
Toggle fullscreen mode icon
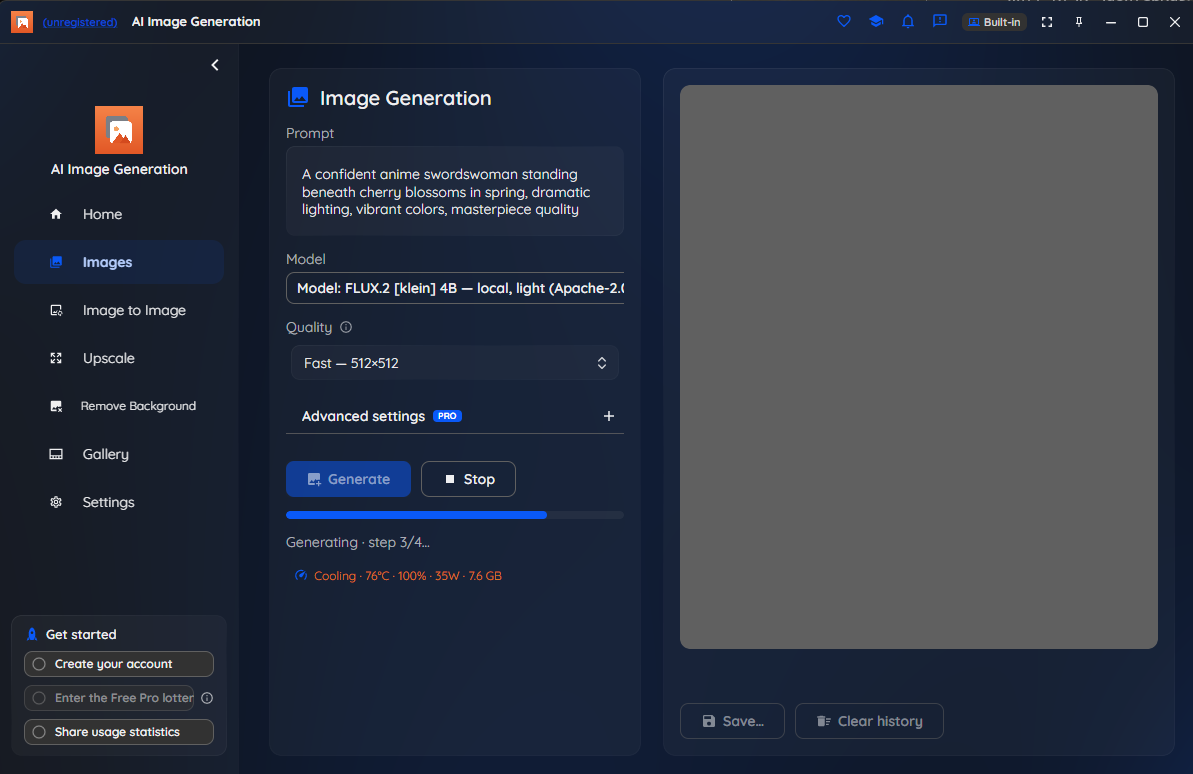[x=1047, y=22]
